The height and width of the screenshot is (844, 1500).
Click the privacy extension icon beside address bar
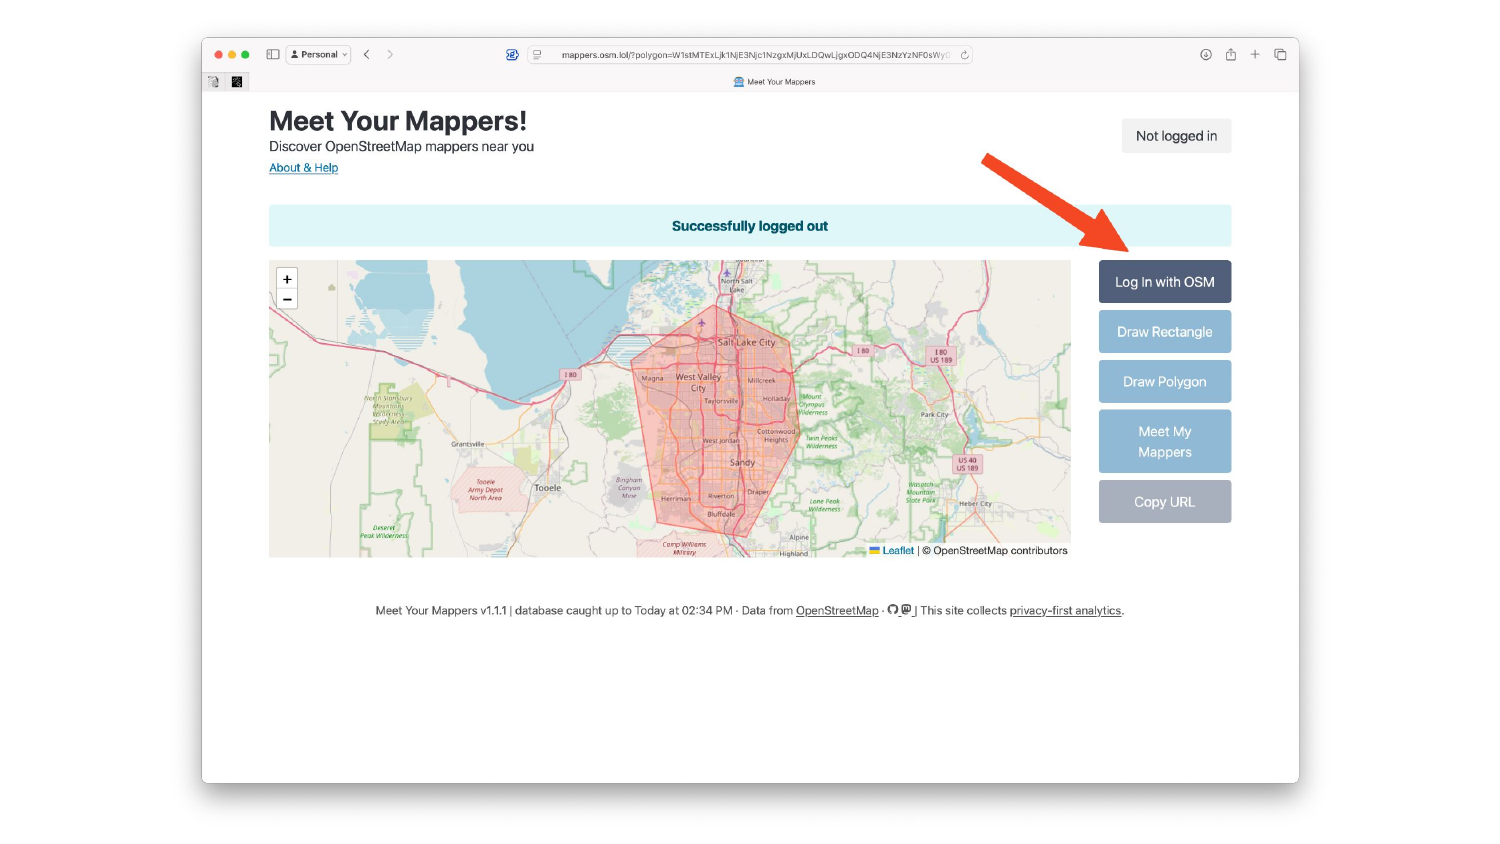[x=512, y=55]
